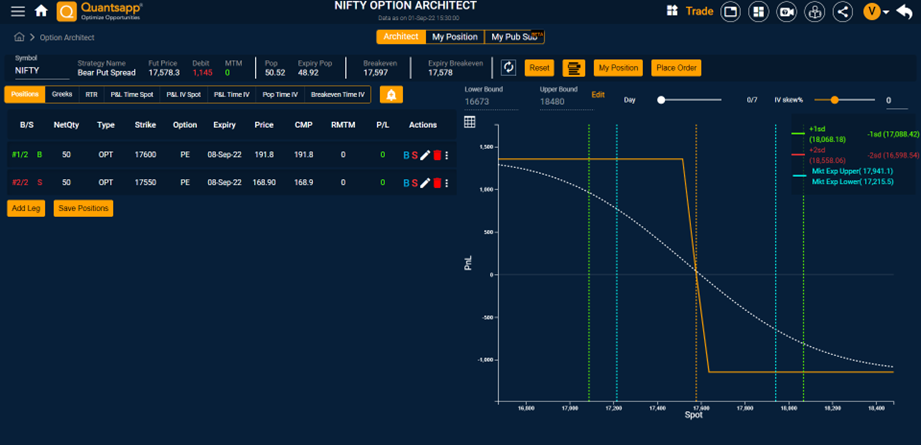Open the dashboard layout icon

(x=758, y=12)
